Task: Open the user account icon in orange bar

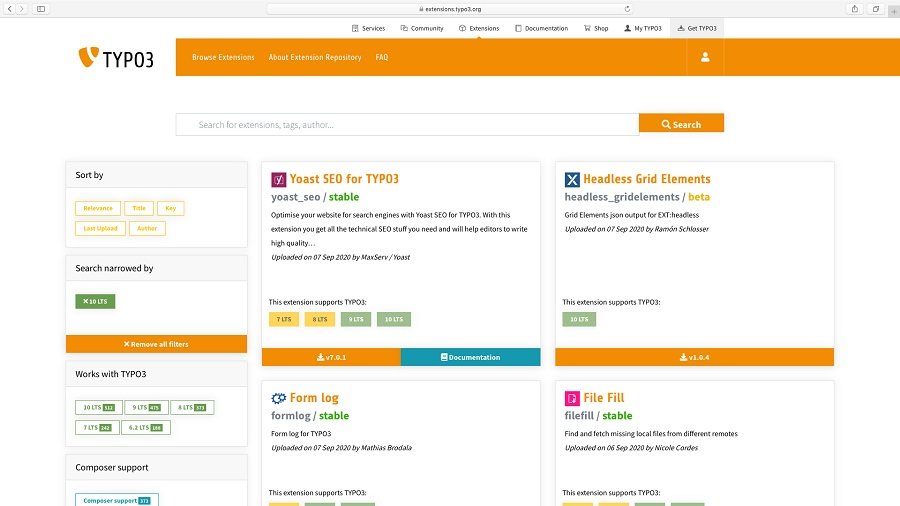Action: point(705,57)
